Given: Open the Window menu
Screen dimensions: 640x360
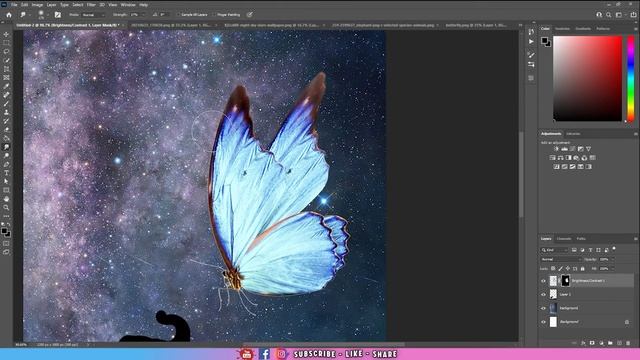Looking at the screenshot, I should click(128, 5).
